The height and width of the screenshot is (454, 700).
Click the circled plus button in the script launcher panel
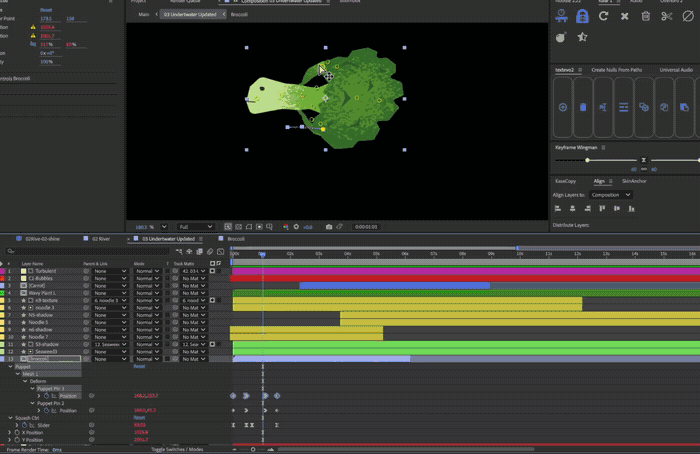pos(562,107)
